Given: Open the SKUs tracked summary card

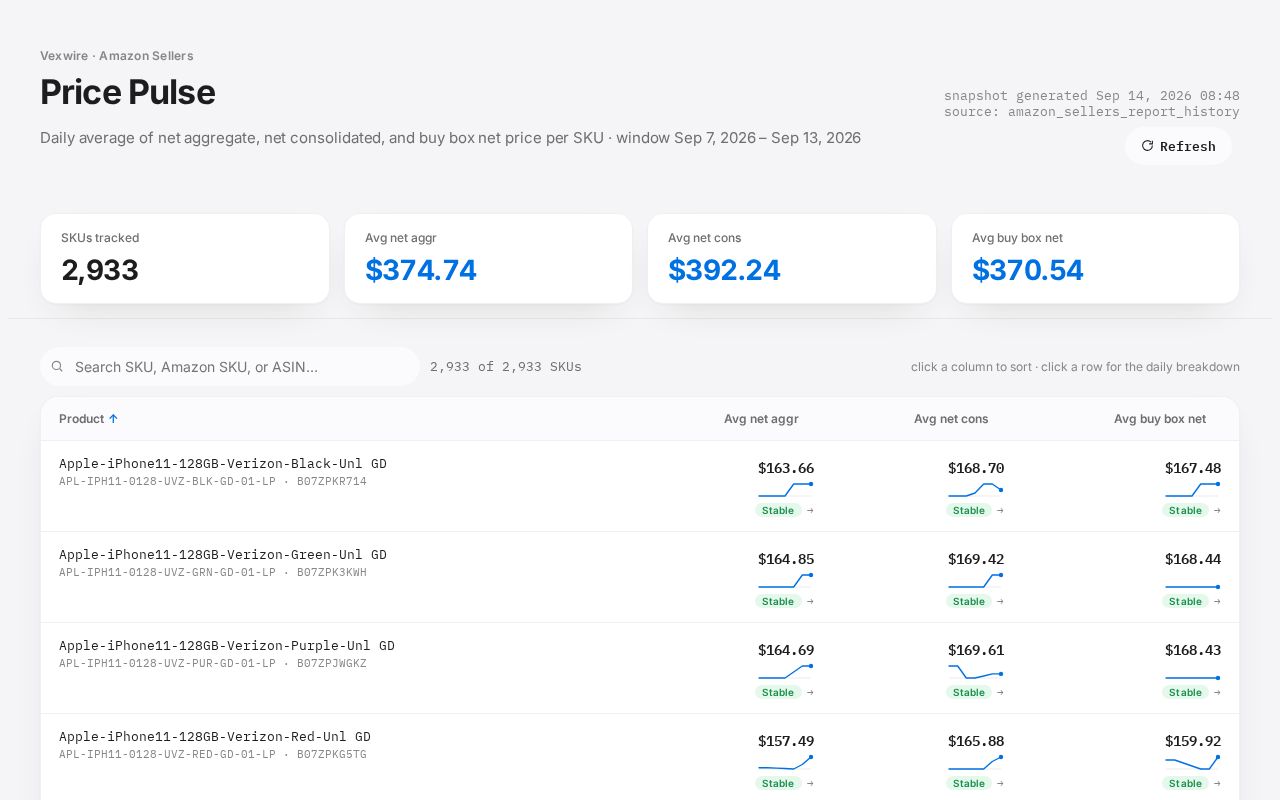Looking at the screenshot, I should [185, 258].
